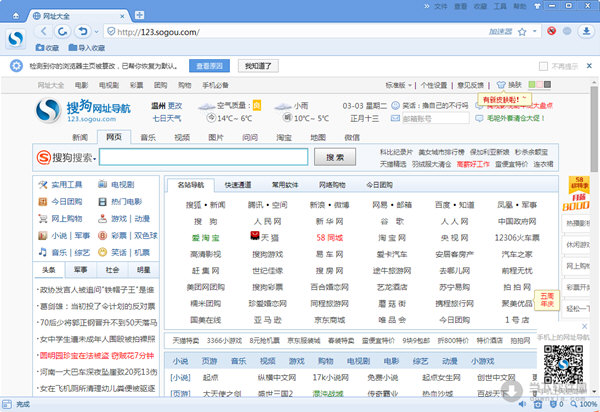600x412 pixels.
Task: Select the green skin color swatch
Action: point(532,85)
